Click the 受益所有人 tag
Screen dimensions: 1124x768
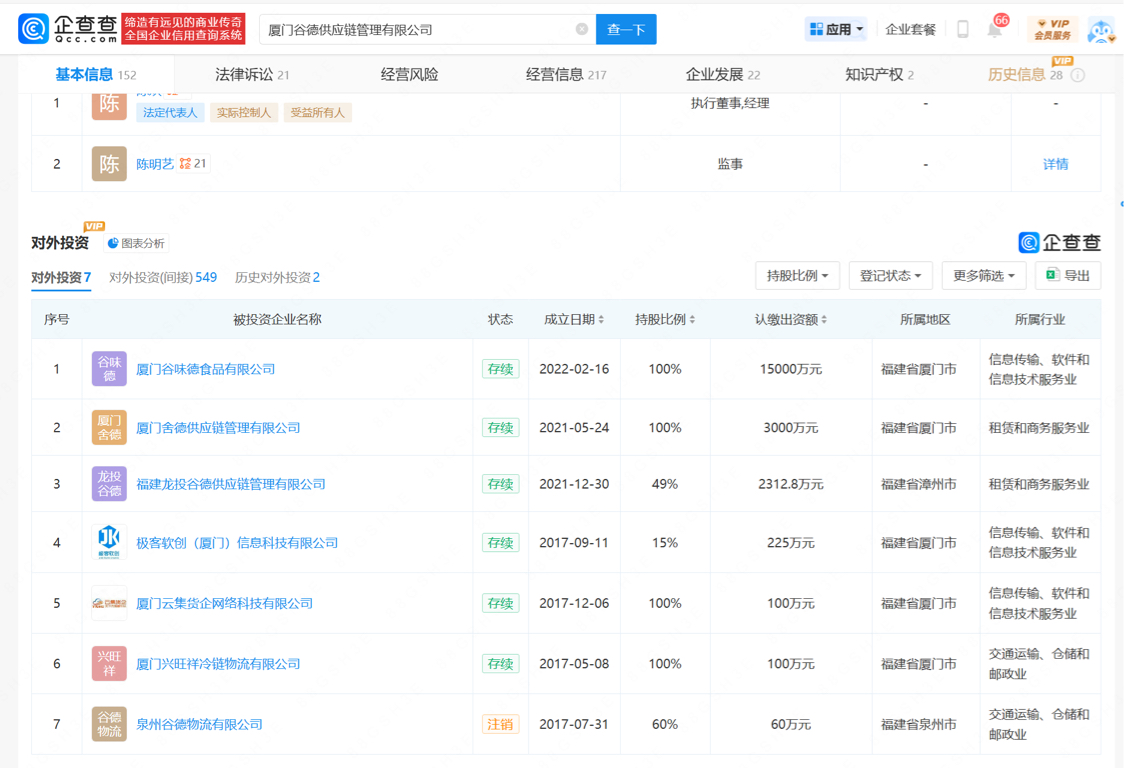(318, 113)
